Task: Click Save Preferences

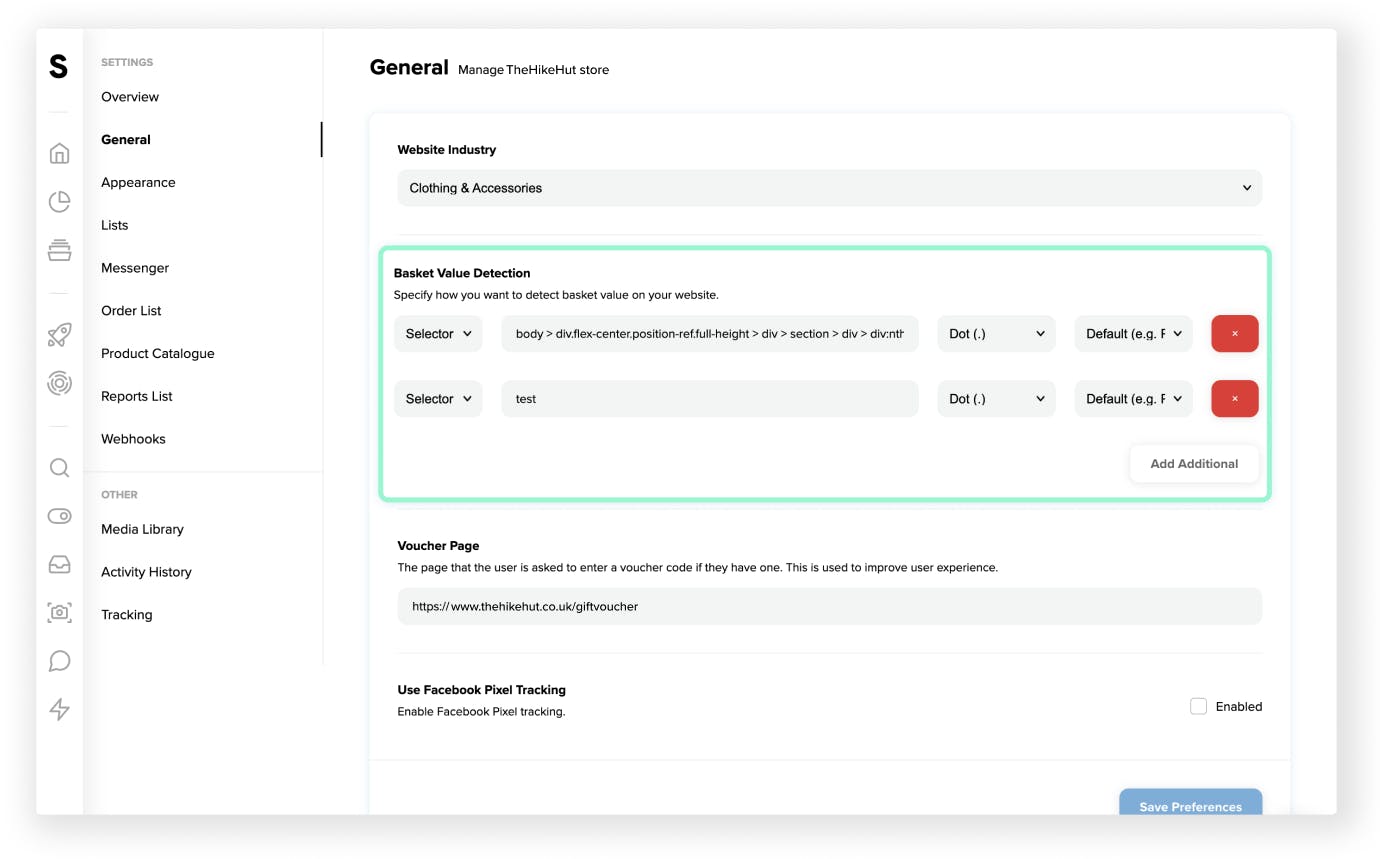Action: coord(1190,806)
